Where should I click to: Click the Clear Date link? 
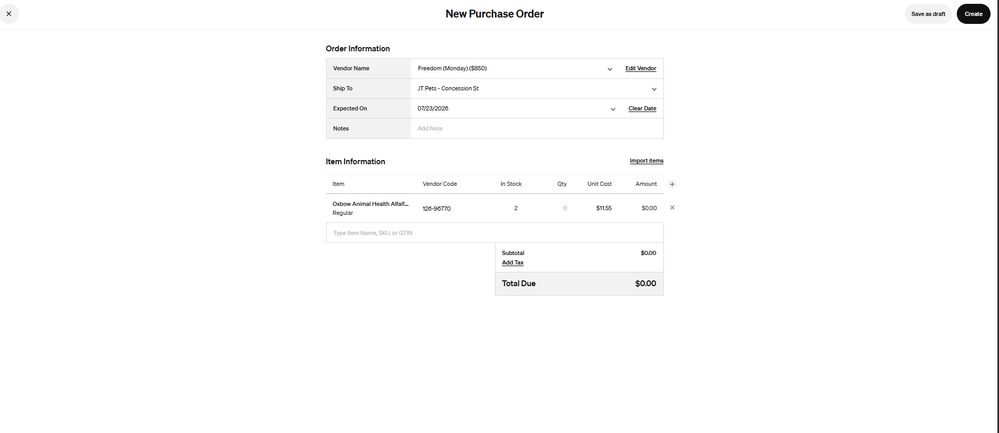pos(642,108)
